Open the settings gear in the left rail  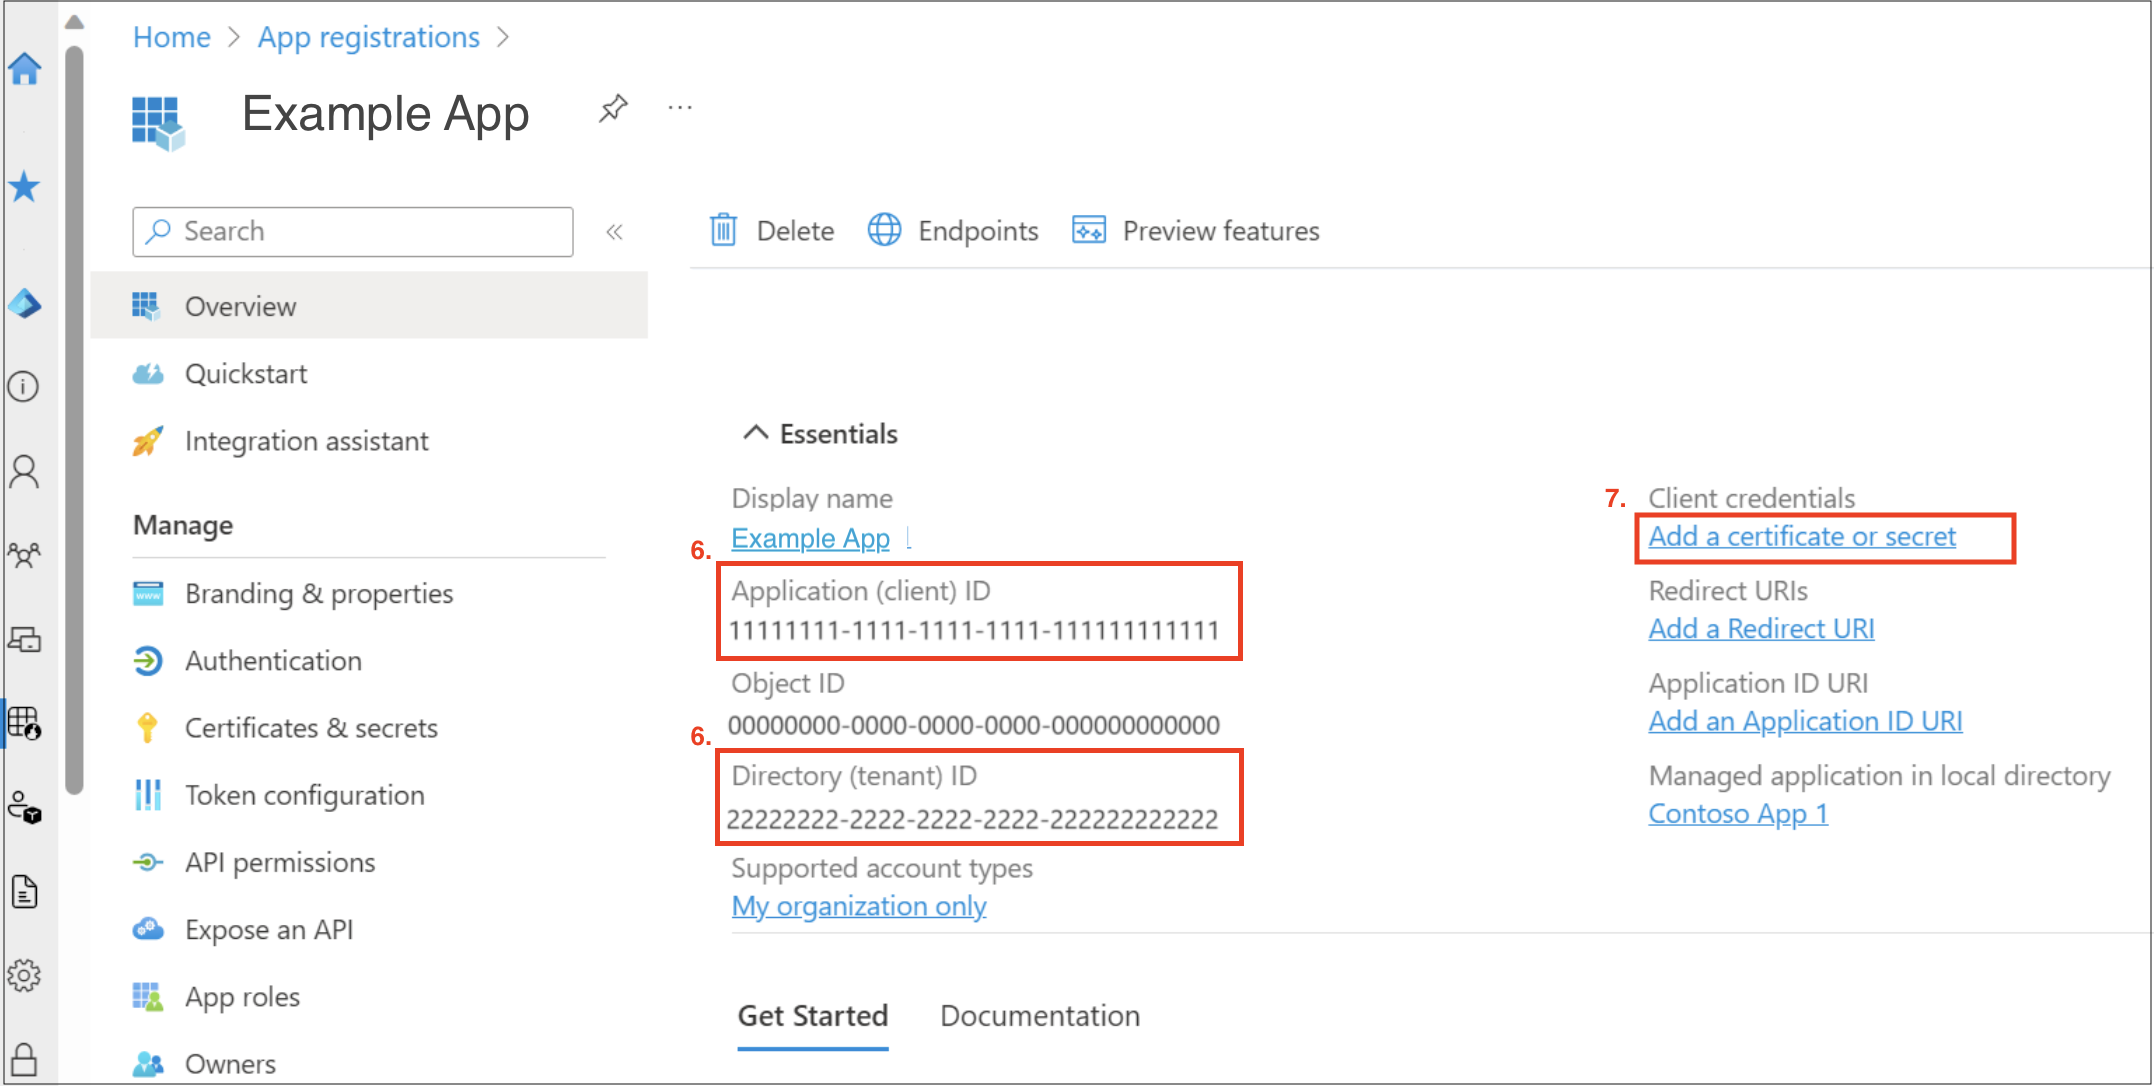pyautogui.click(x=24, y=977)
